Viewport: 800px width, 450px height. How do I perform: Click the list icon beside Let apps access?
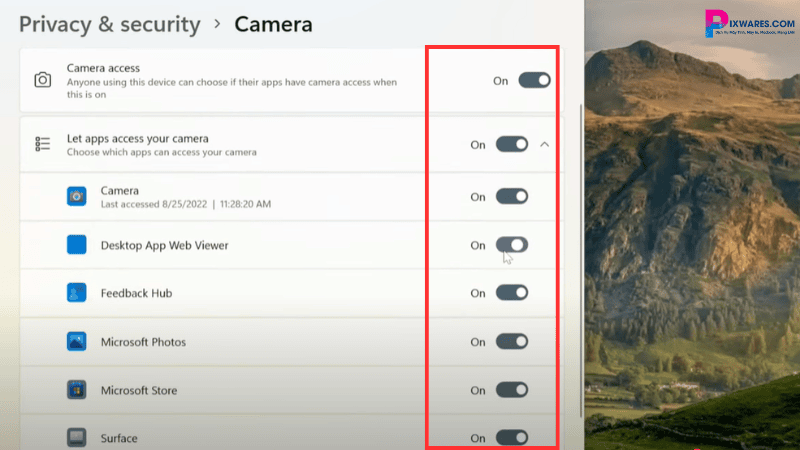[x=43, y=145]
